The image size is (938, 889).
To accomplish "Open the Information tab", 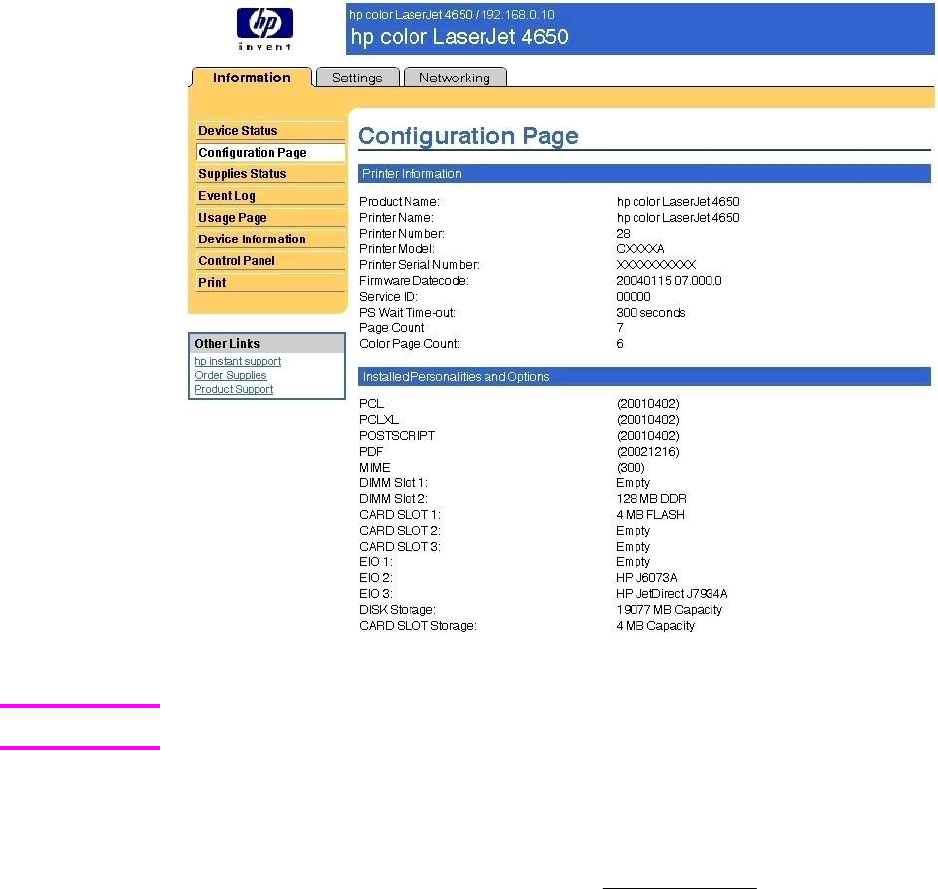I will (252, 77).
